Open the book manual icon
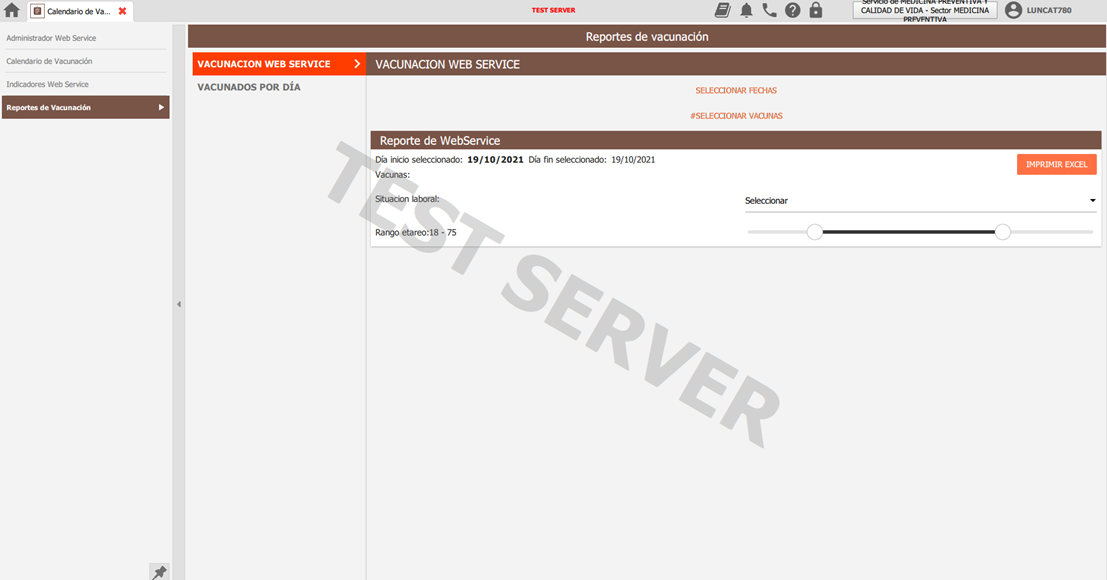 tap(723, 10)
